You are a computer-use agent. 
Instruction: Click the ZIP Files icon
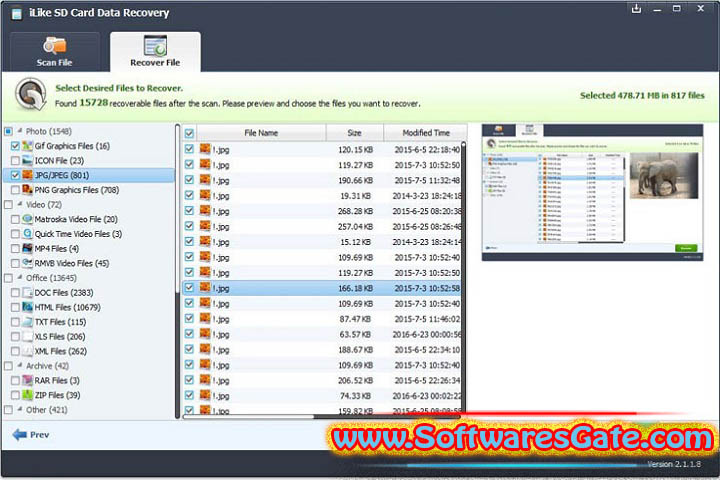pyautogui.click(x=28, y=395)
